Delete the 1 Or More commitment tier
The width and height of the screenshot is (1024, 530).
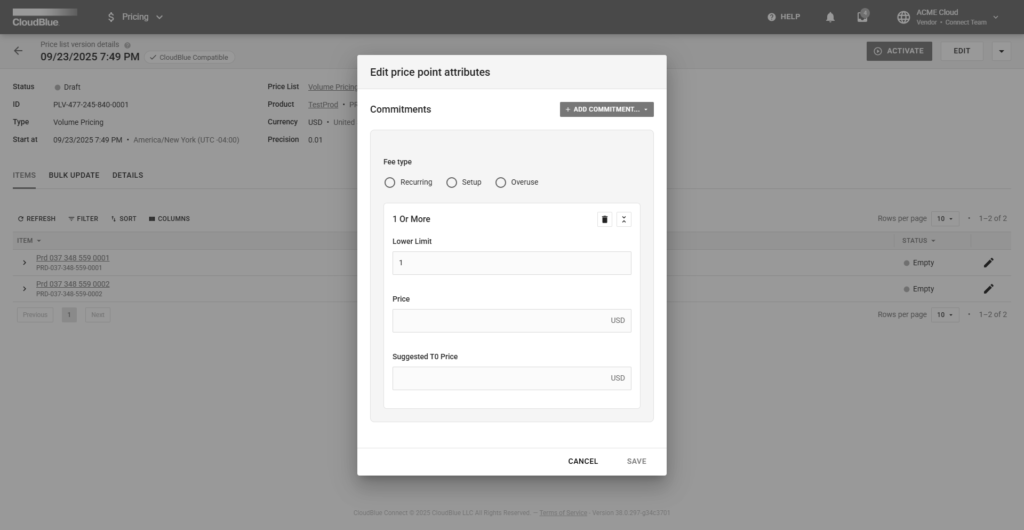coord(604,219)
